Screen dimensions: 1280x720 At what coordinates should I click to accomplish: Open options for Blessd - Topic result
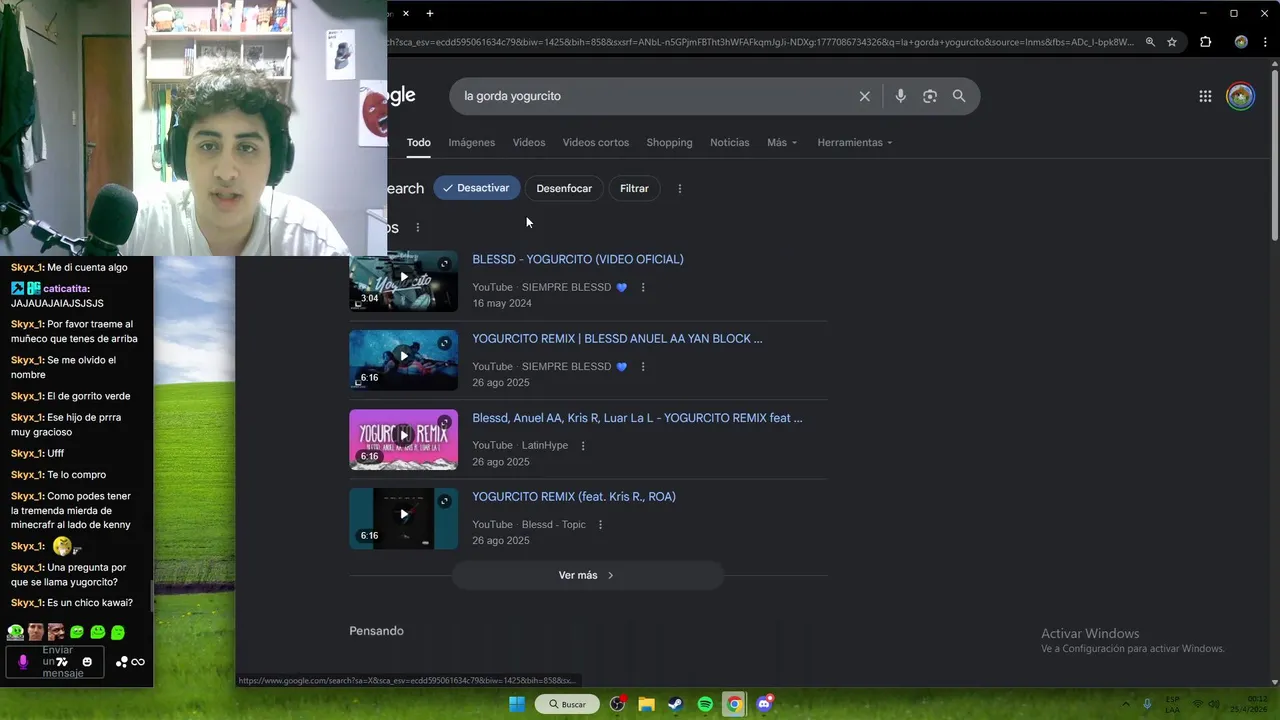tap(601, 524)
